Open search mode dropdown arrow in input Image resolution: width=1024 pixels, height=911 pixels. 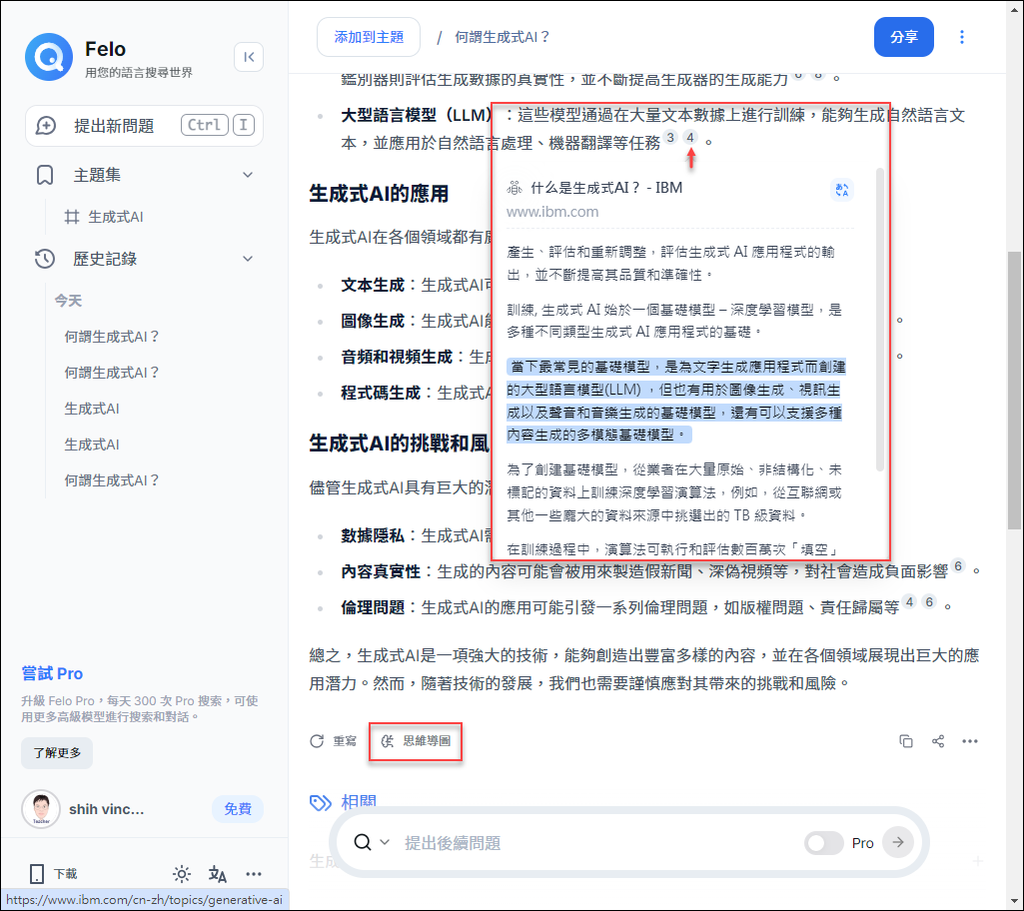coord(385,842)
